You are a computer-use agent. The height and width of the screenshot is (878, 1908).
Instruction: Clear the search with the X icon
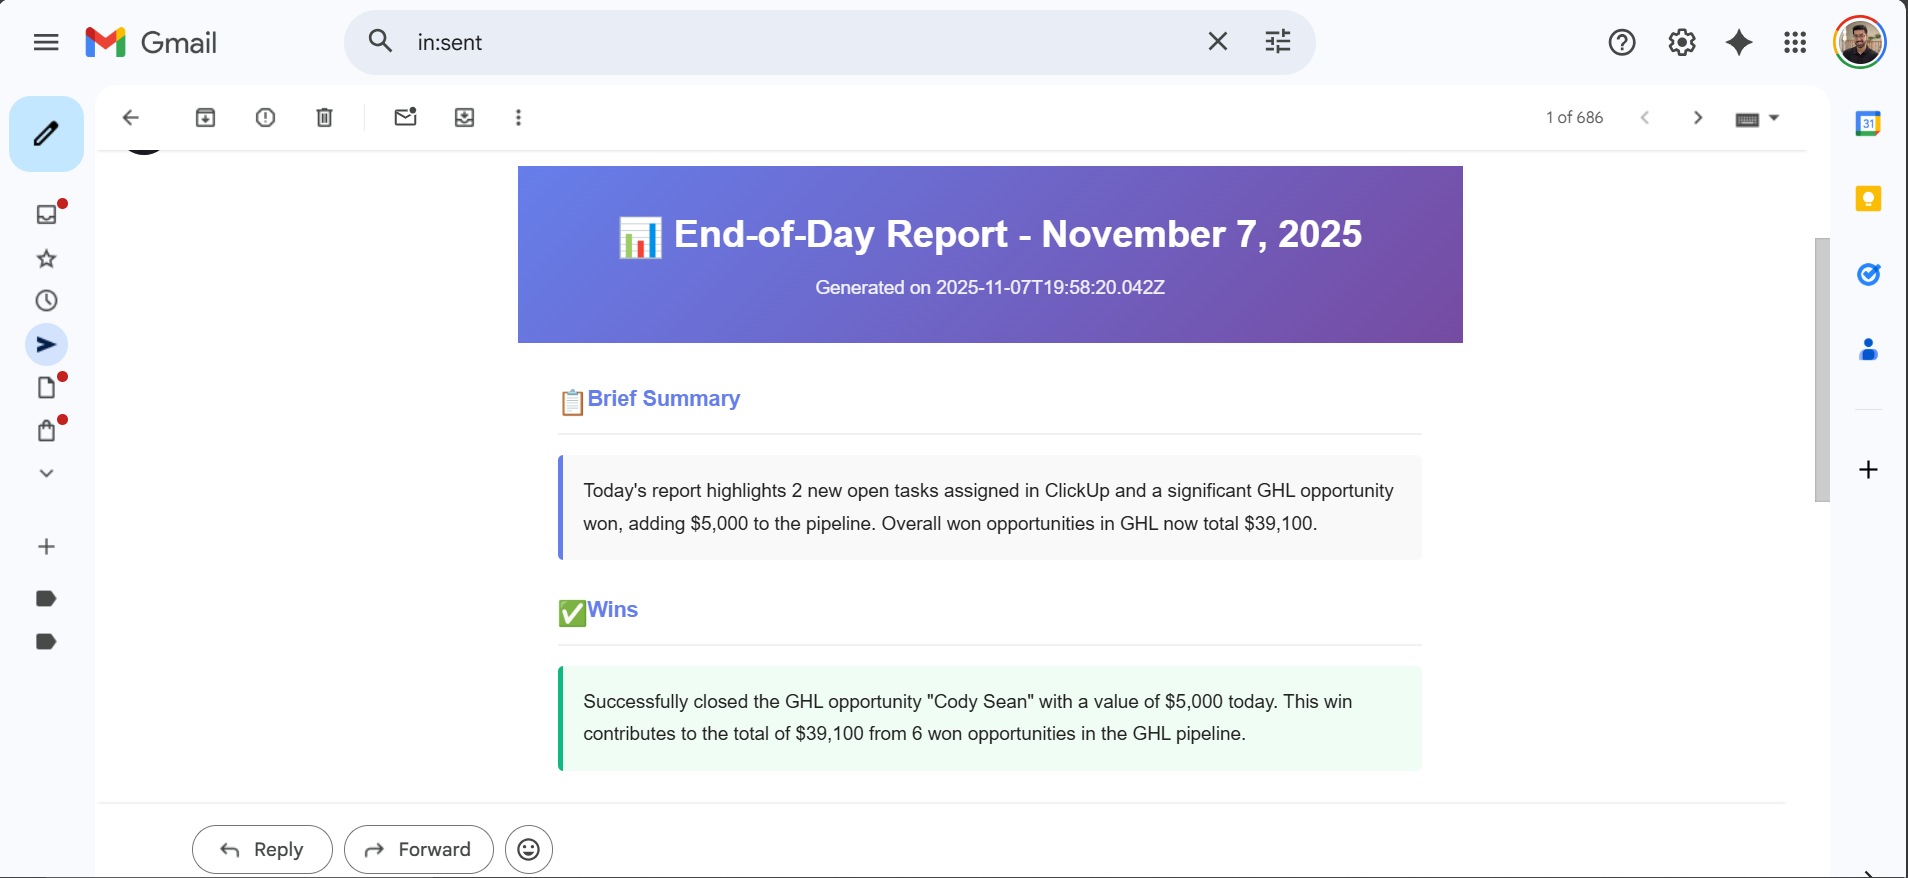pos(1217,41)
